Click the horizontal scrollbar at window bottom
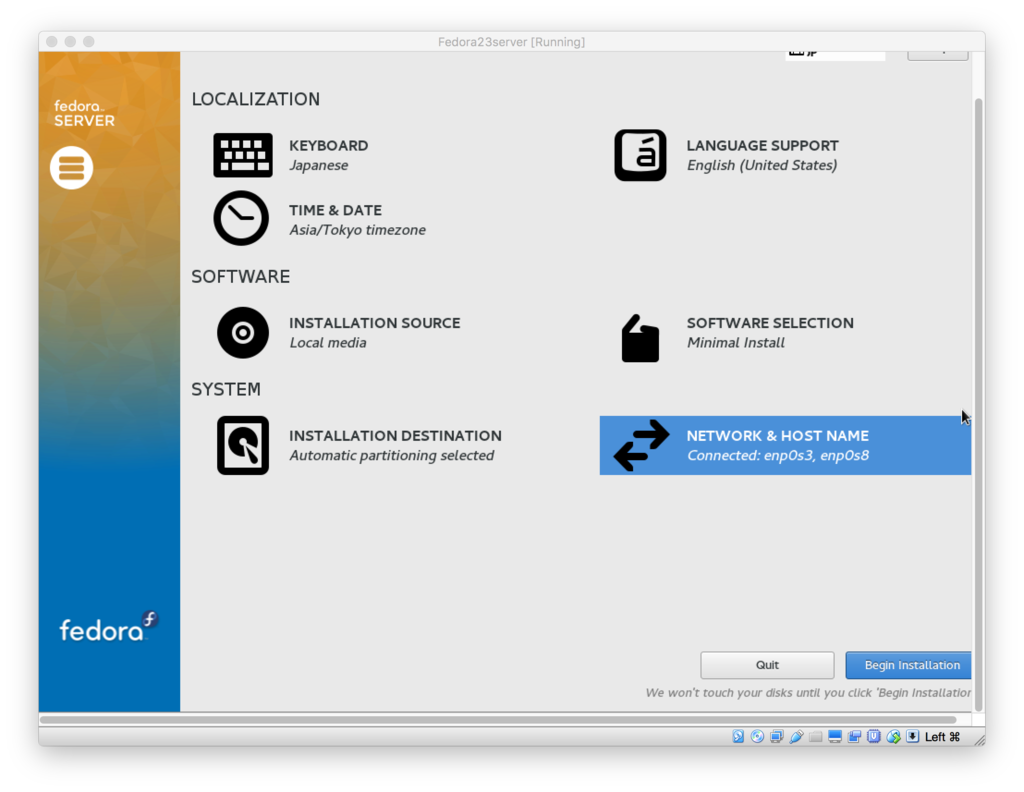Screen dimensions: 1024x792 click(x=498, y=720)
